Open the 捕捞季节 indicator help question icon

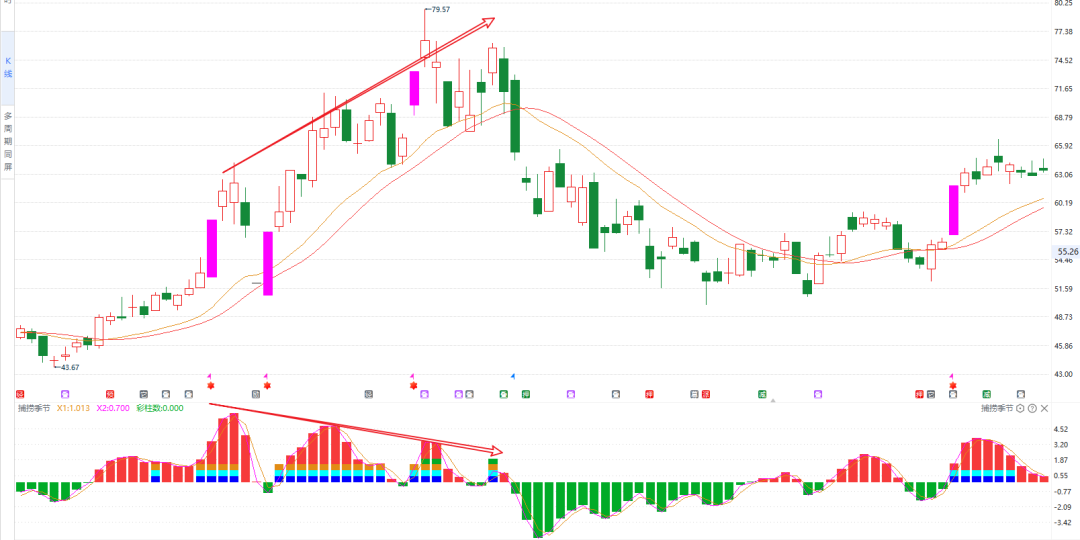[1032, 408]
